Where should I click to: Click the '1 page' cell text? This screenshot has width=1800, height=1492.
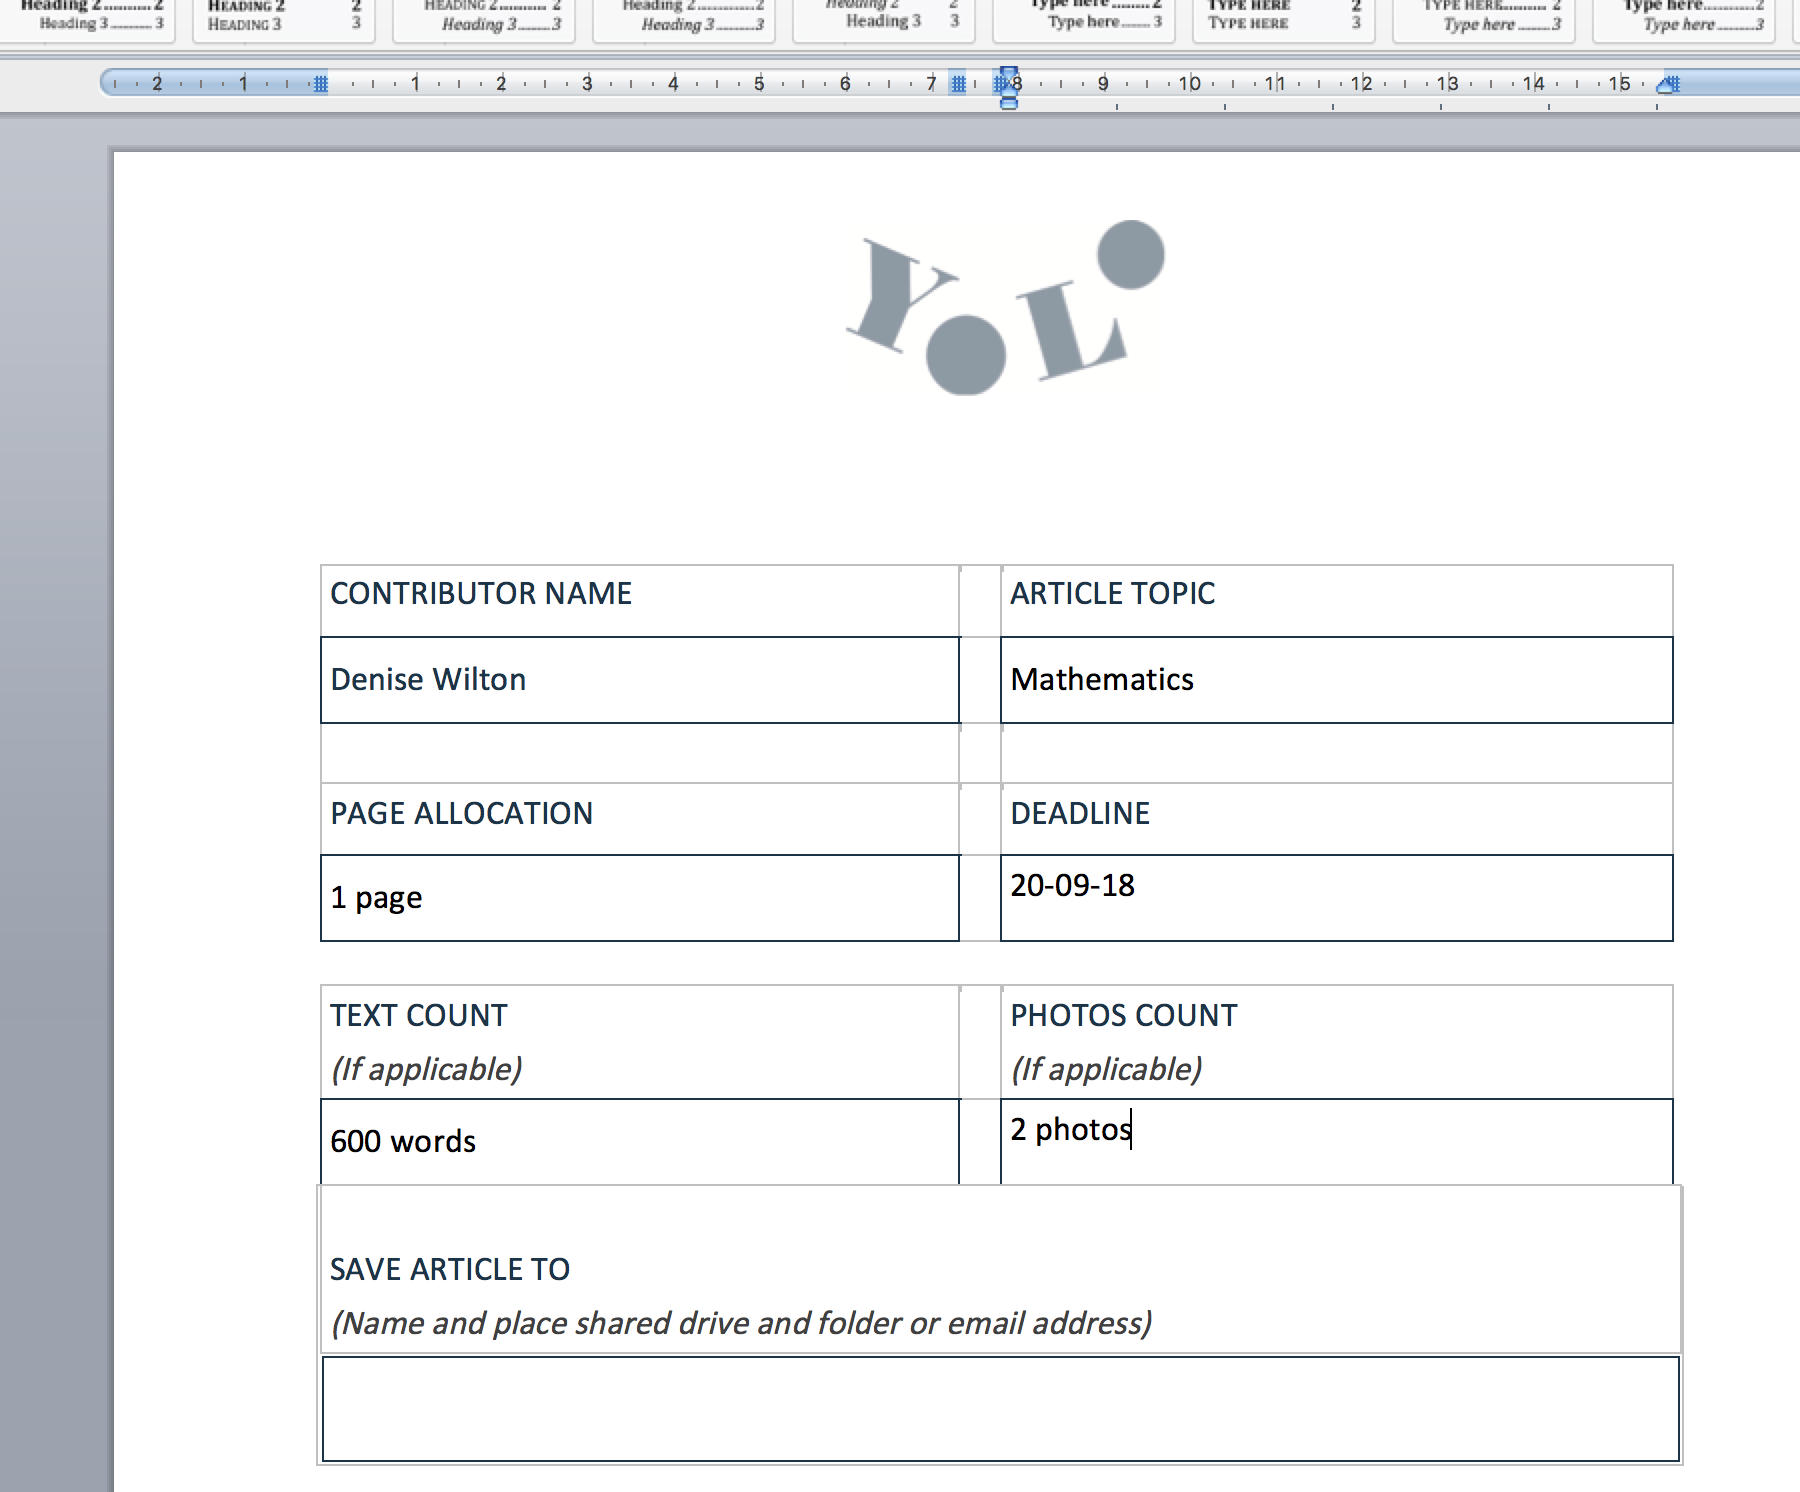tap(376, 898)
